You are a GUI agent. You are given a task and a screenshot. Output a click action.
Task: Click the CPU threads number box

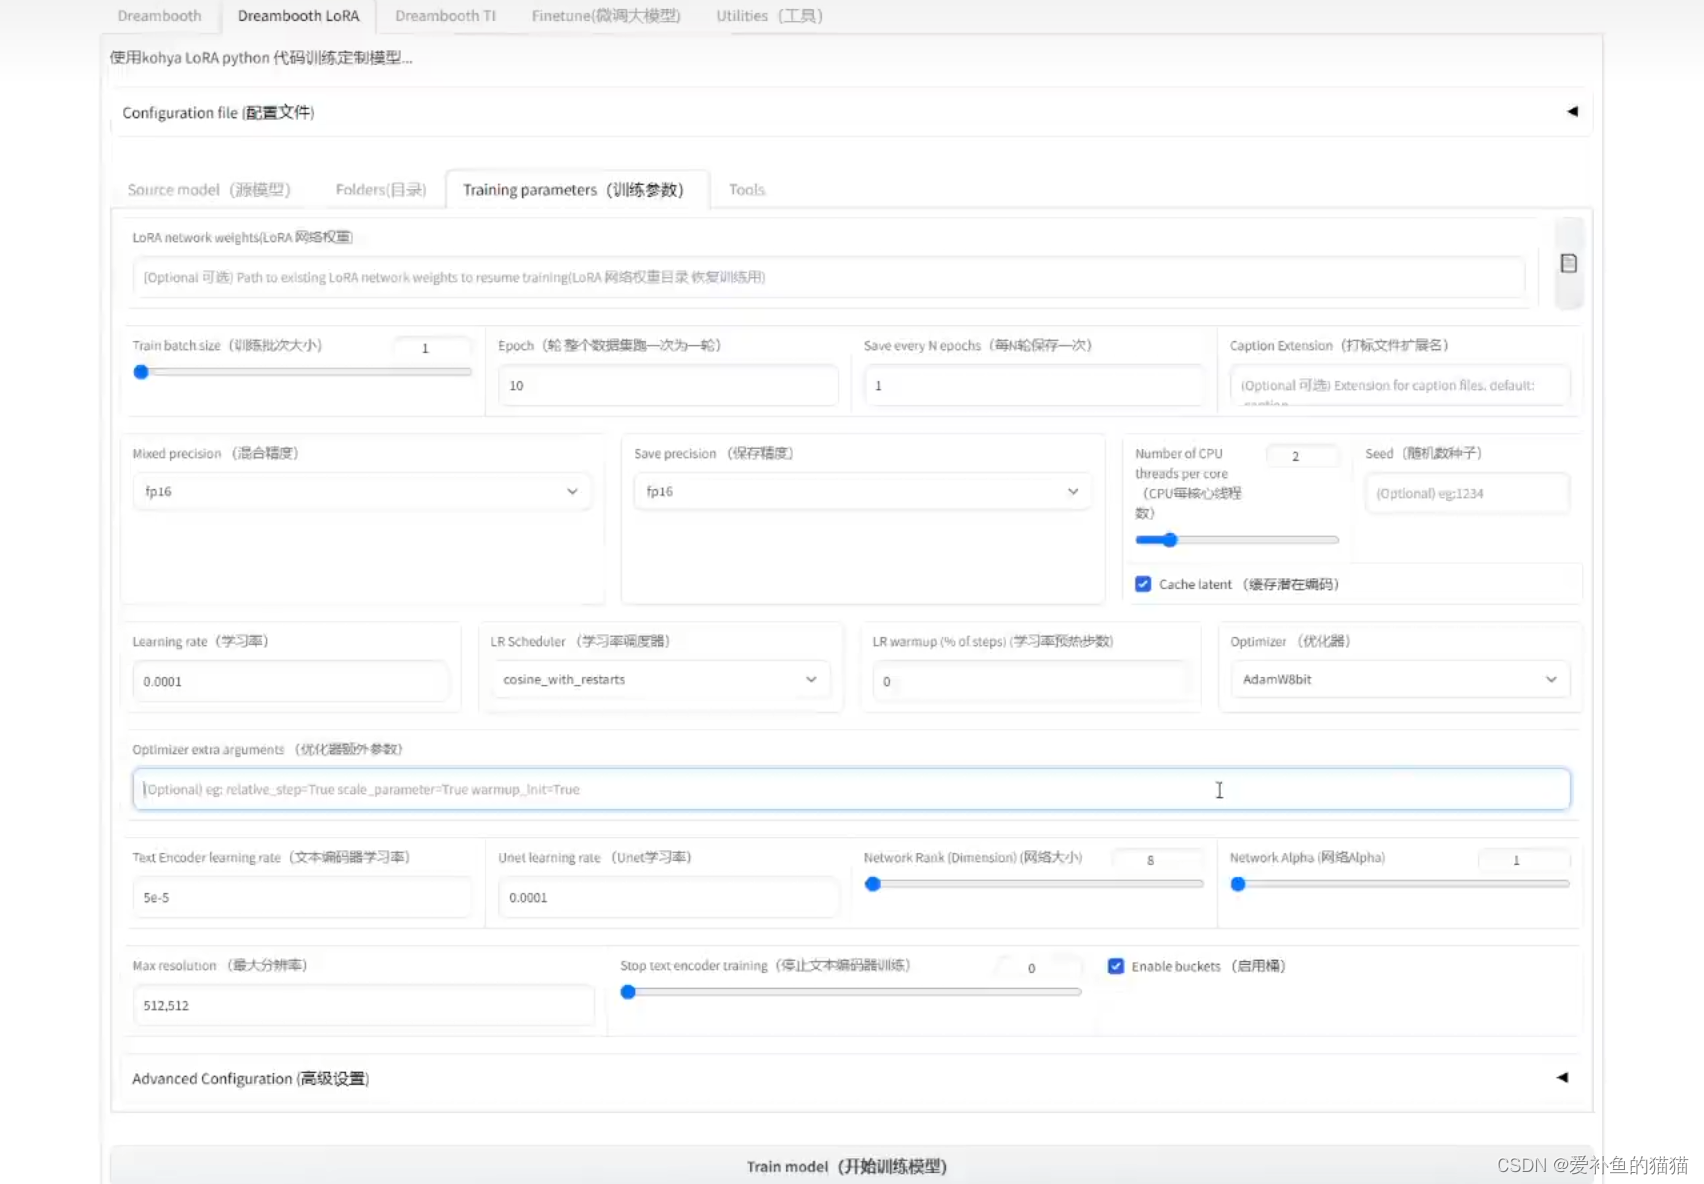pos(1301,456)
